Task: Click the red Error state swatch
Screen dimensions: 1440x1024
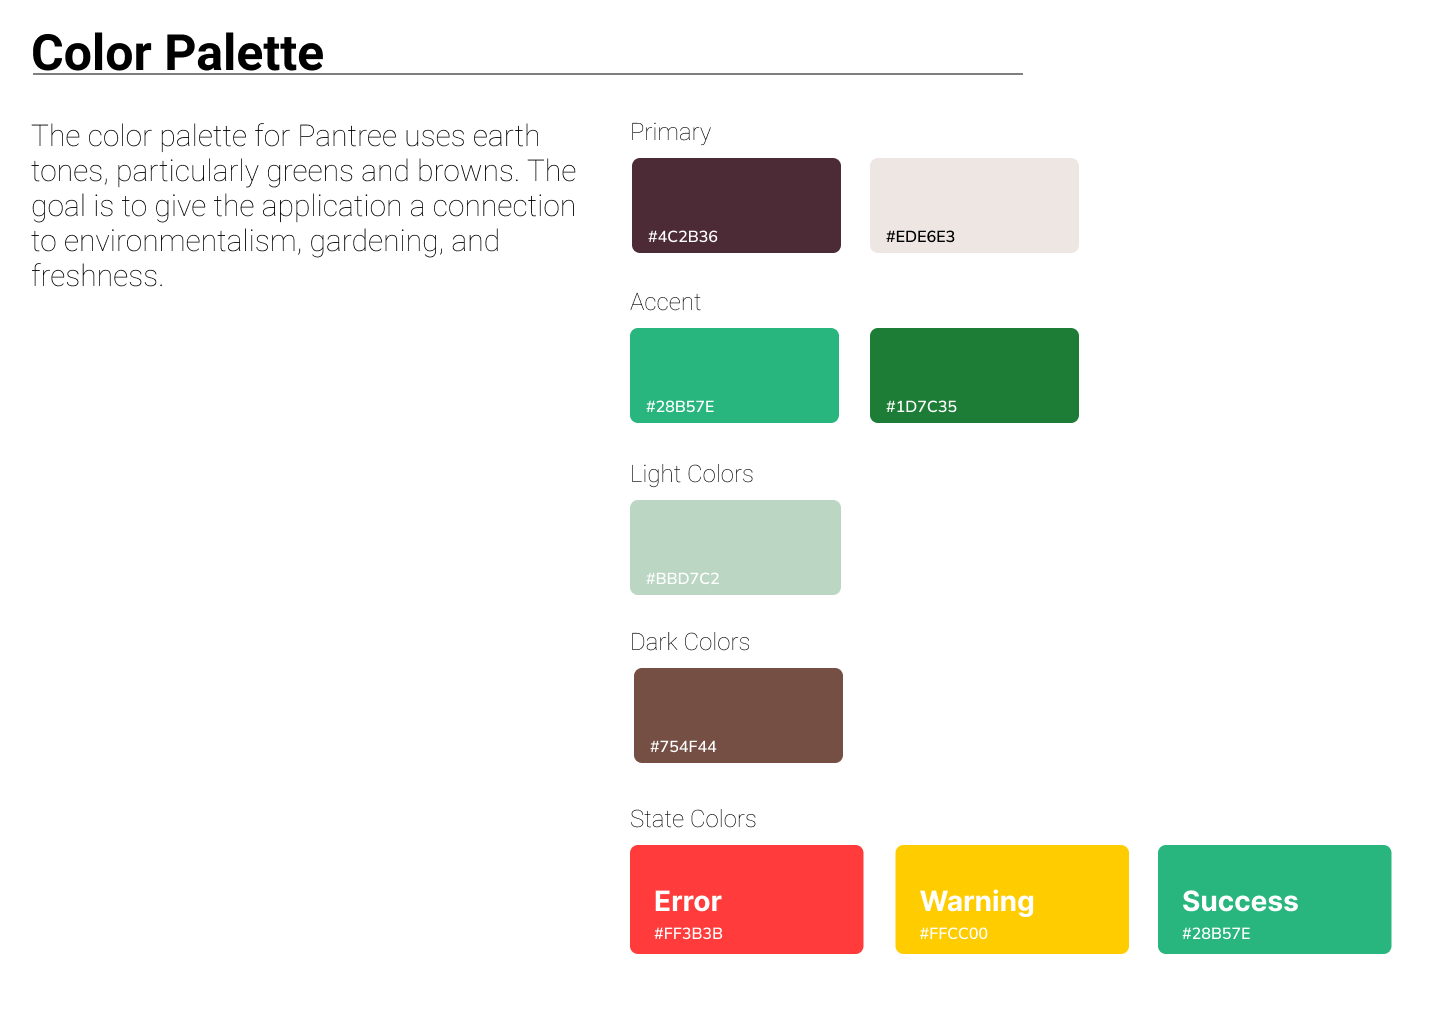Action: 746,899
